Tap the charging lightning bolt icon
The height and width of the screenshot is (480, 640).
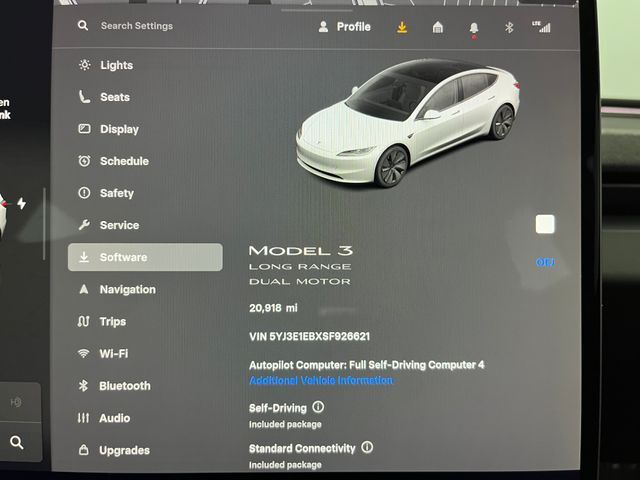point(22,203)
